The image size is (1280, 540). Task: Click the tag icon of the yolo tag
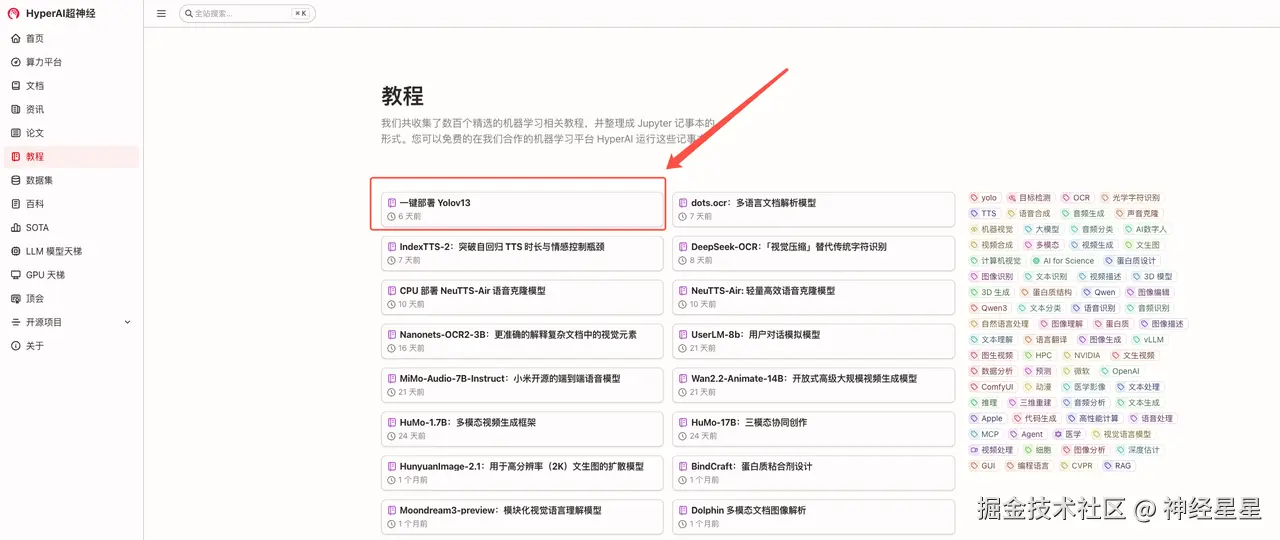click(x=975, y=198)
